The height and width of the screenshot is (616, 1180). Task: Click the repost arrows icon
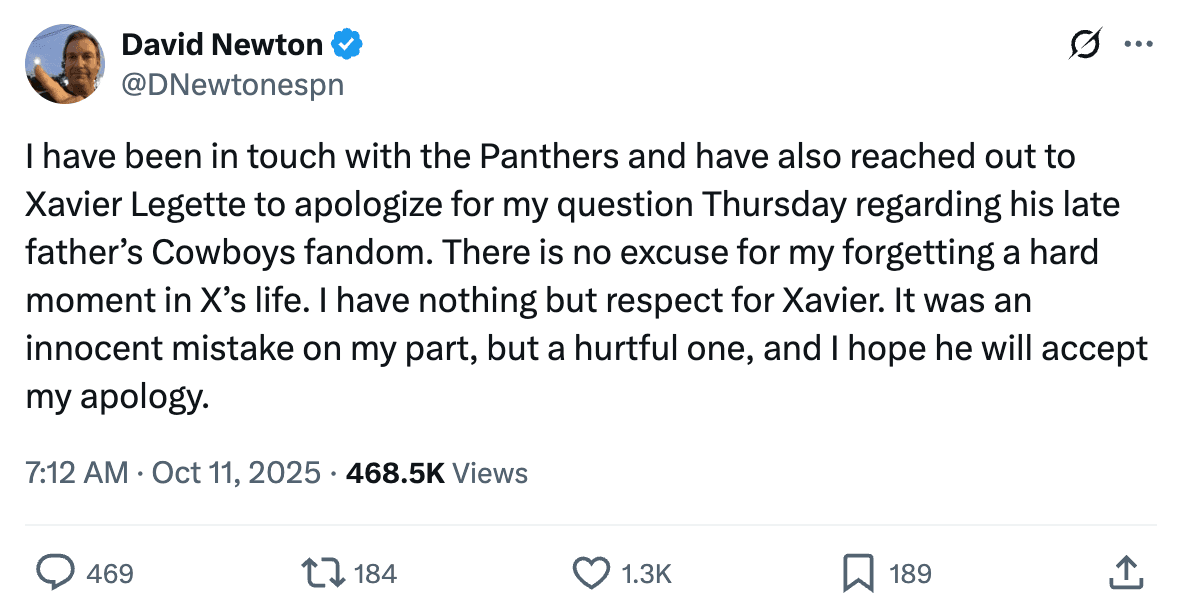324,573
